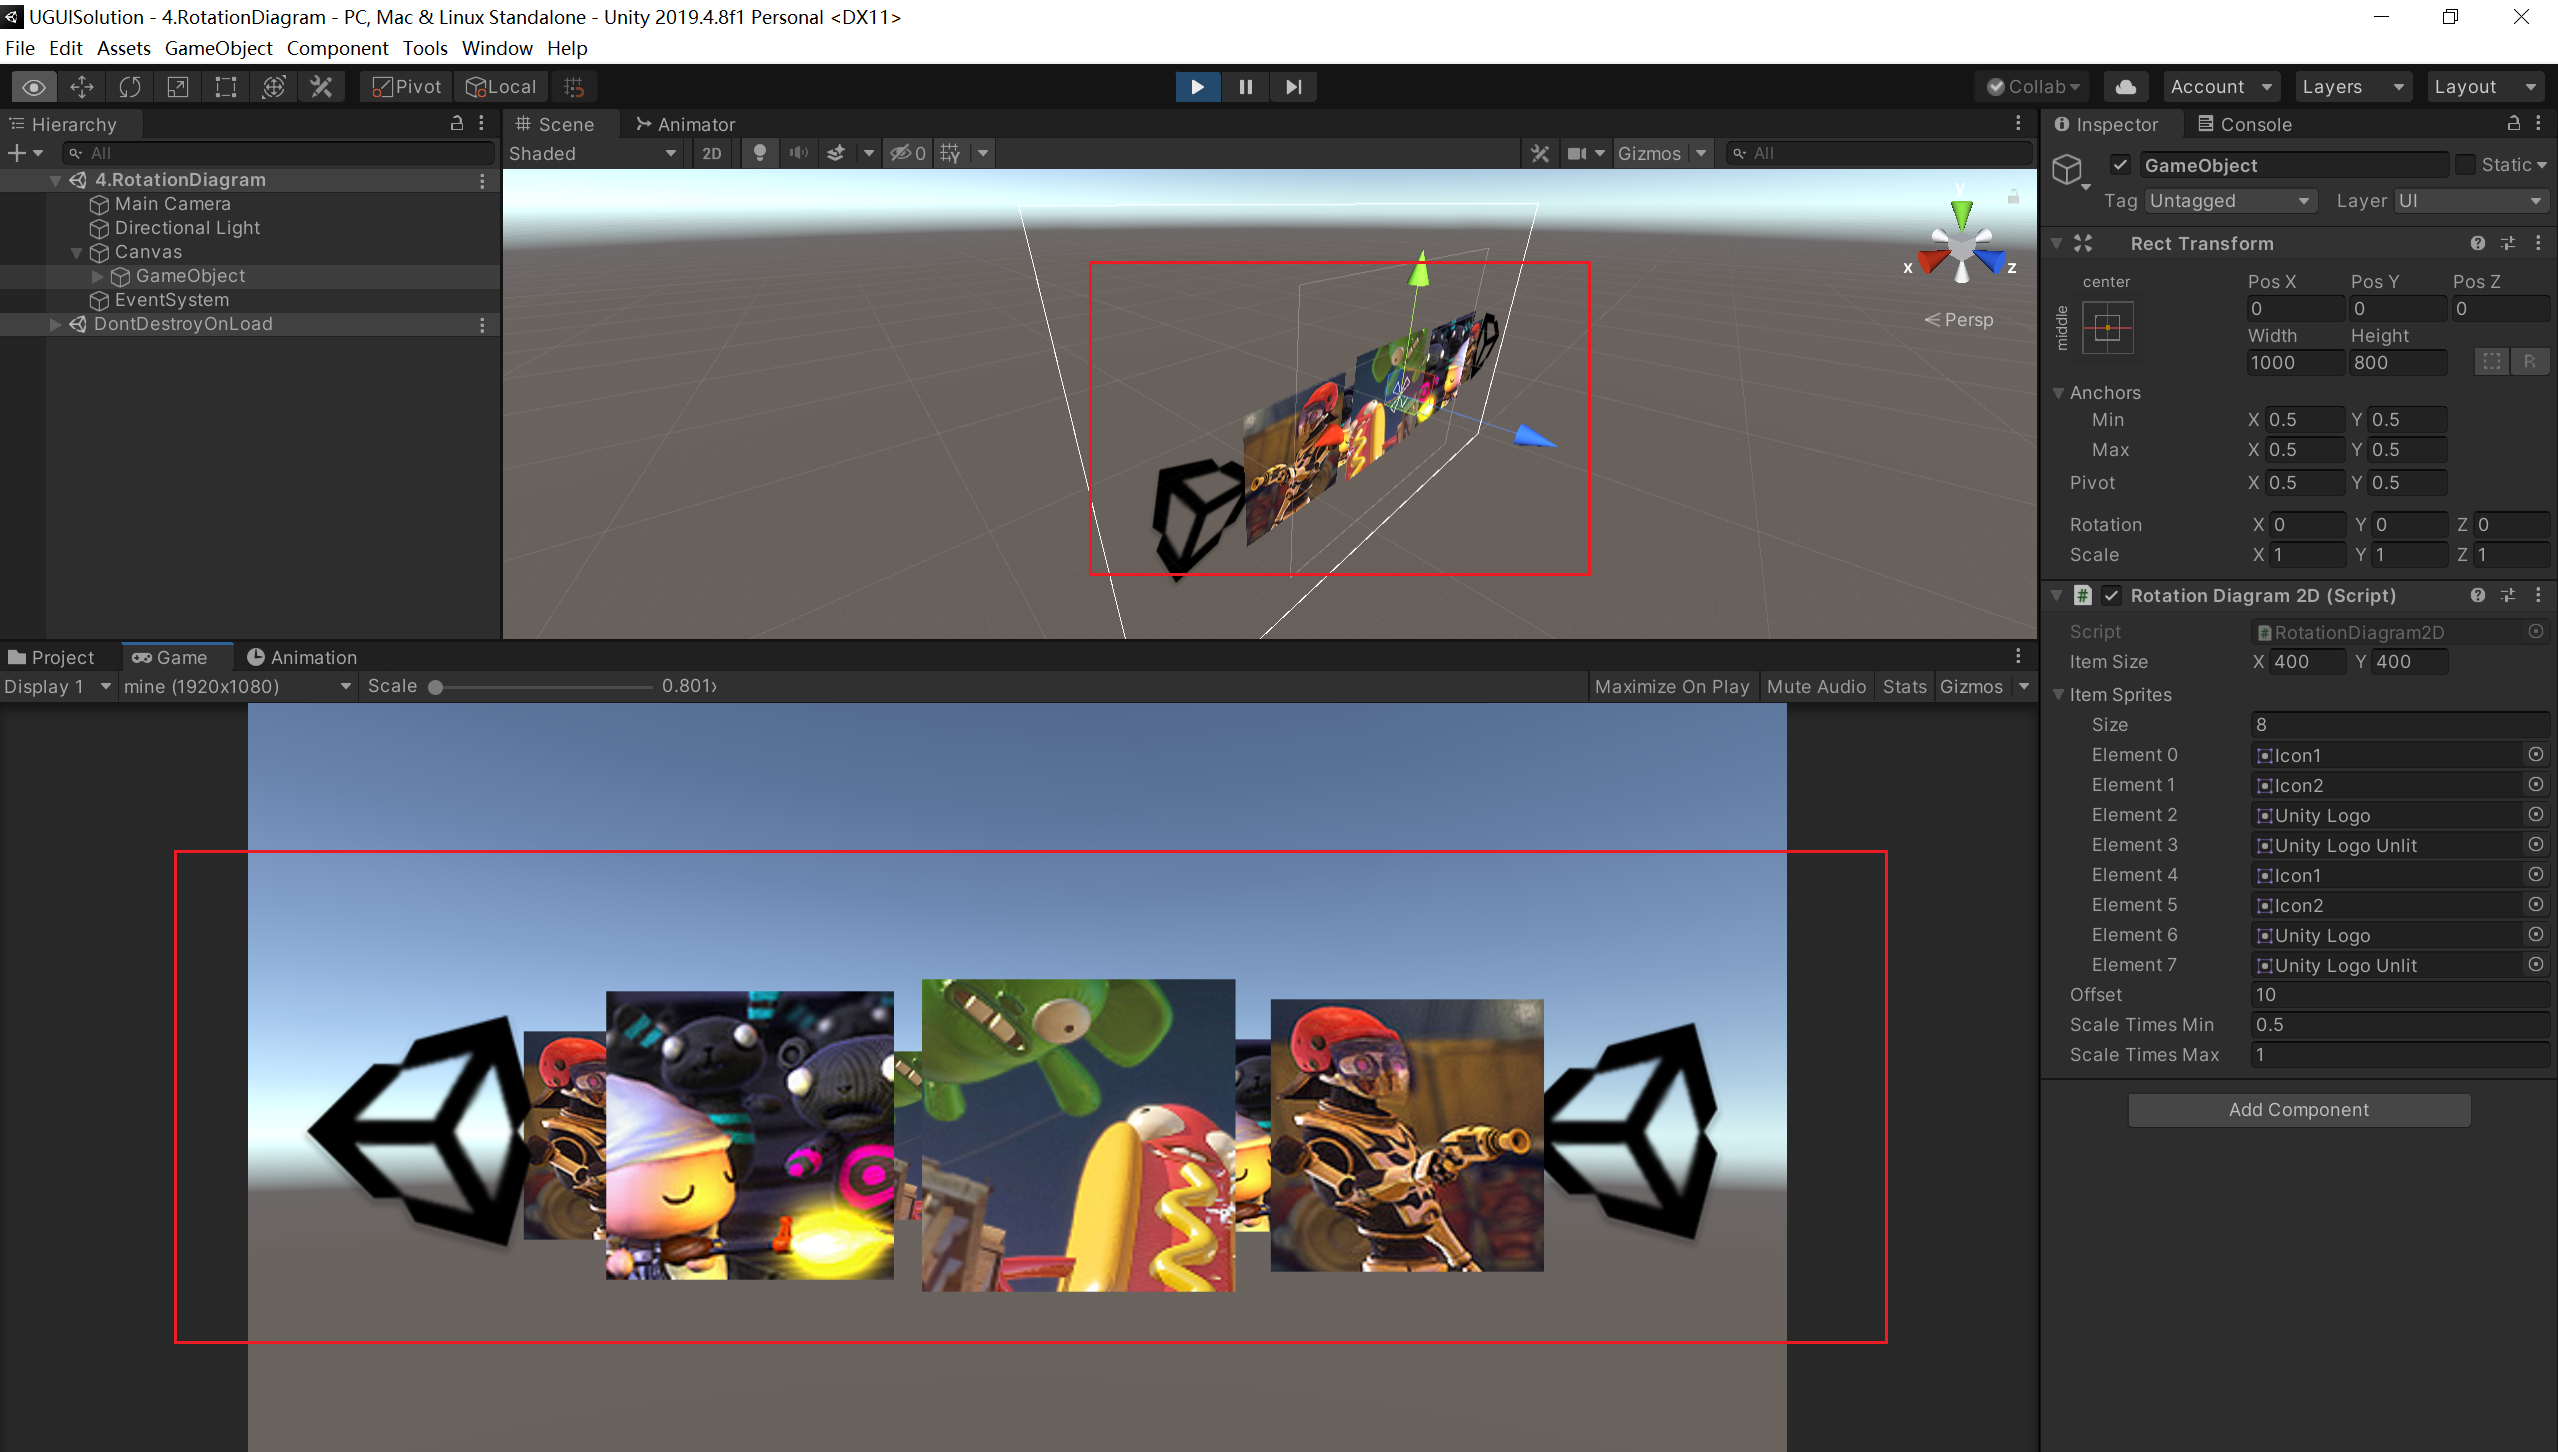
Task: Toggle Maximize On Play
Action: (x=1672, y=686)
